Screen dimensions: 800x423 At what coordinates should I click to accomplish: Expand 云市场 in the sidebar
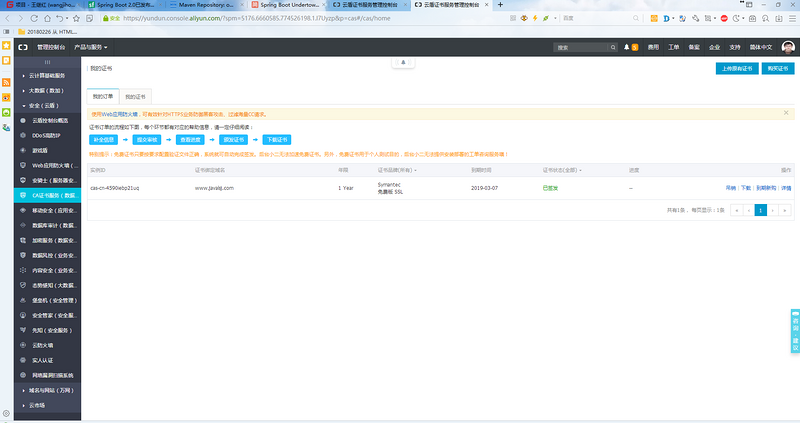tap(47, 405)
